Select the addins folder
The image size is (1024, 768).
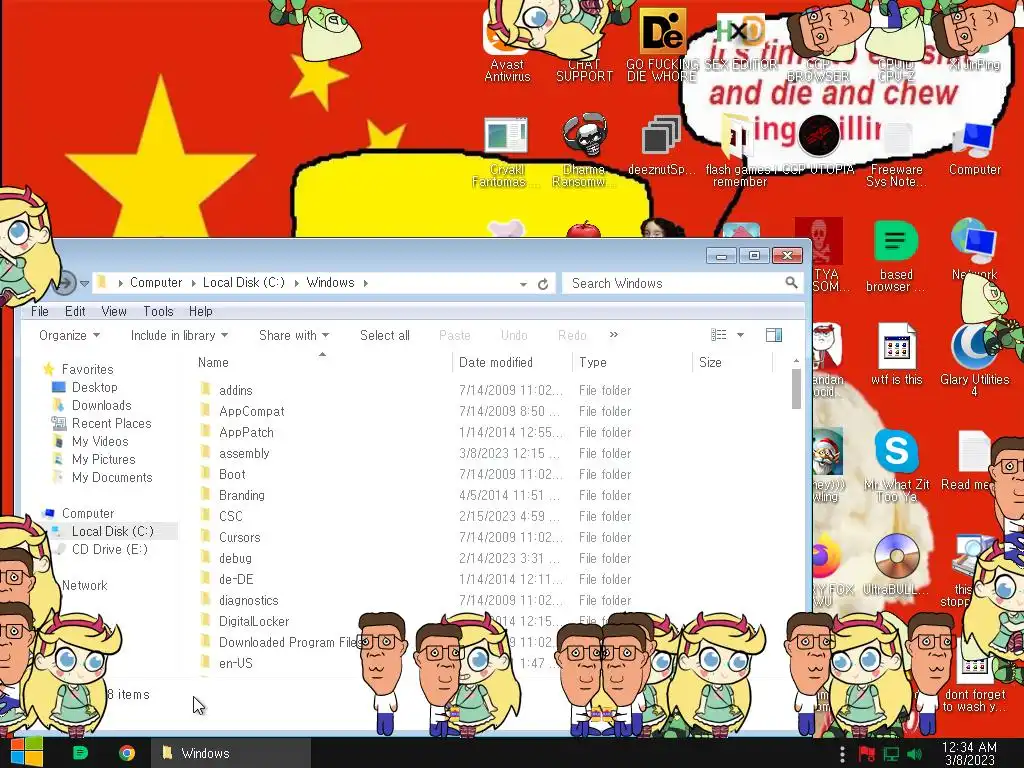pos(236,391)
